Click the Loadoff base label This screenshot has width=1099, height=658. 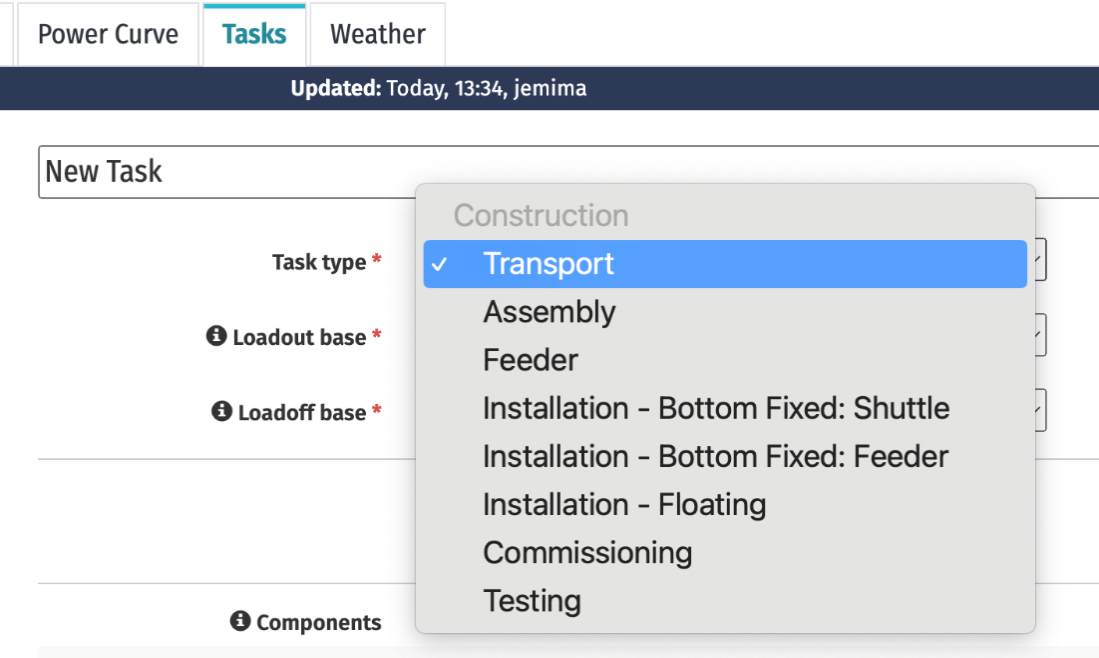(302, 412)
